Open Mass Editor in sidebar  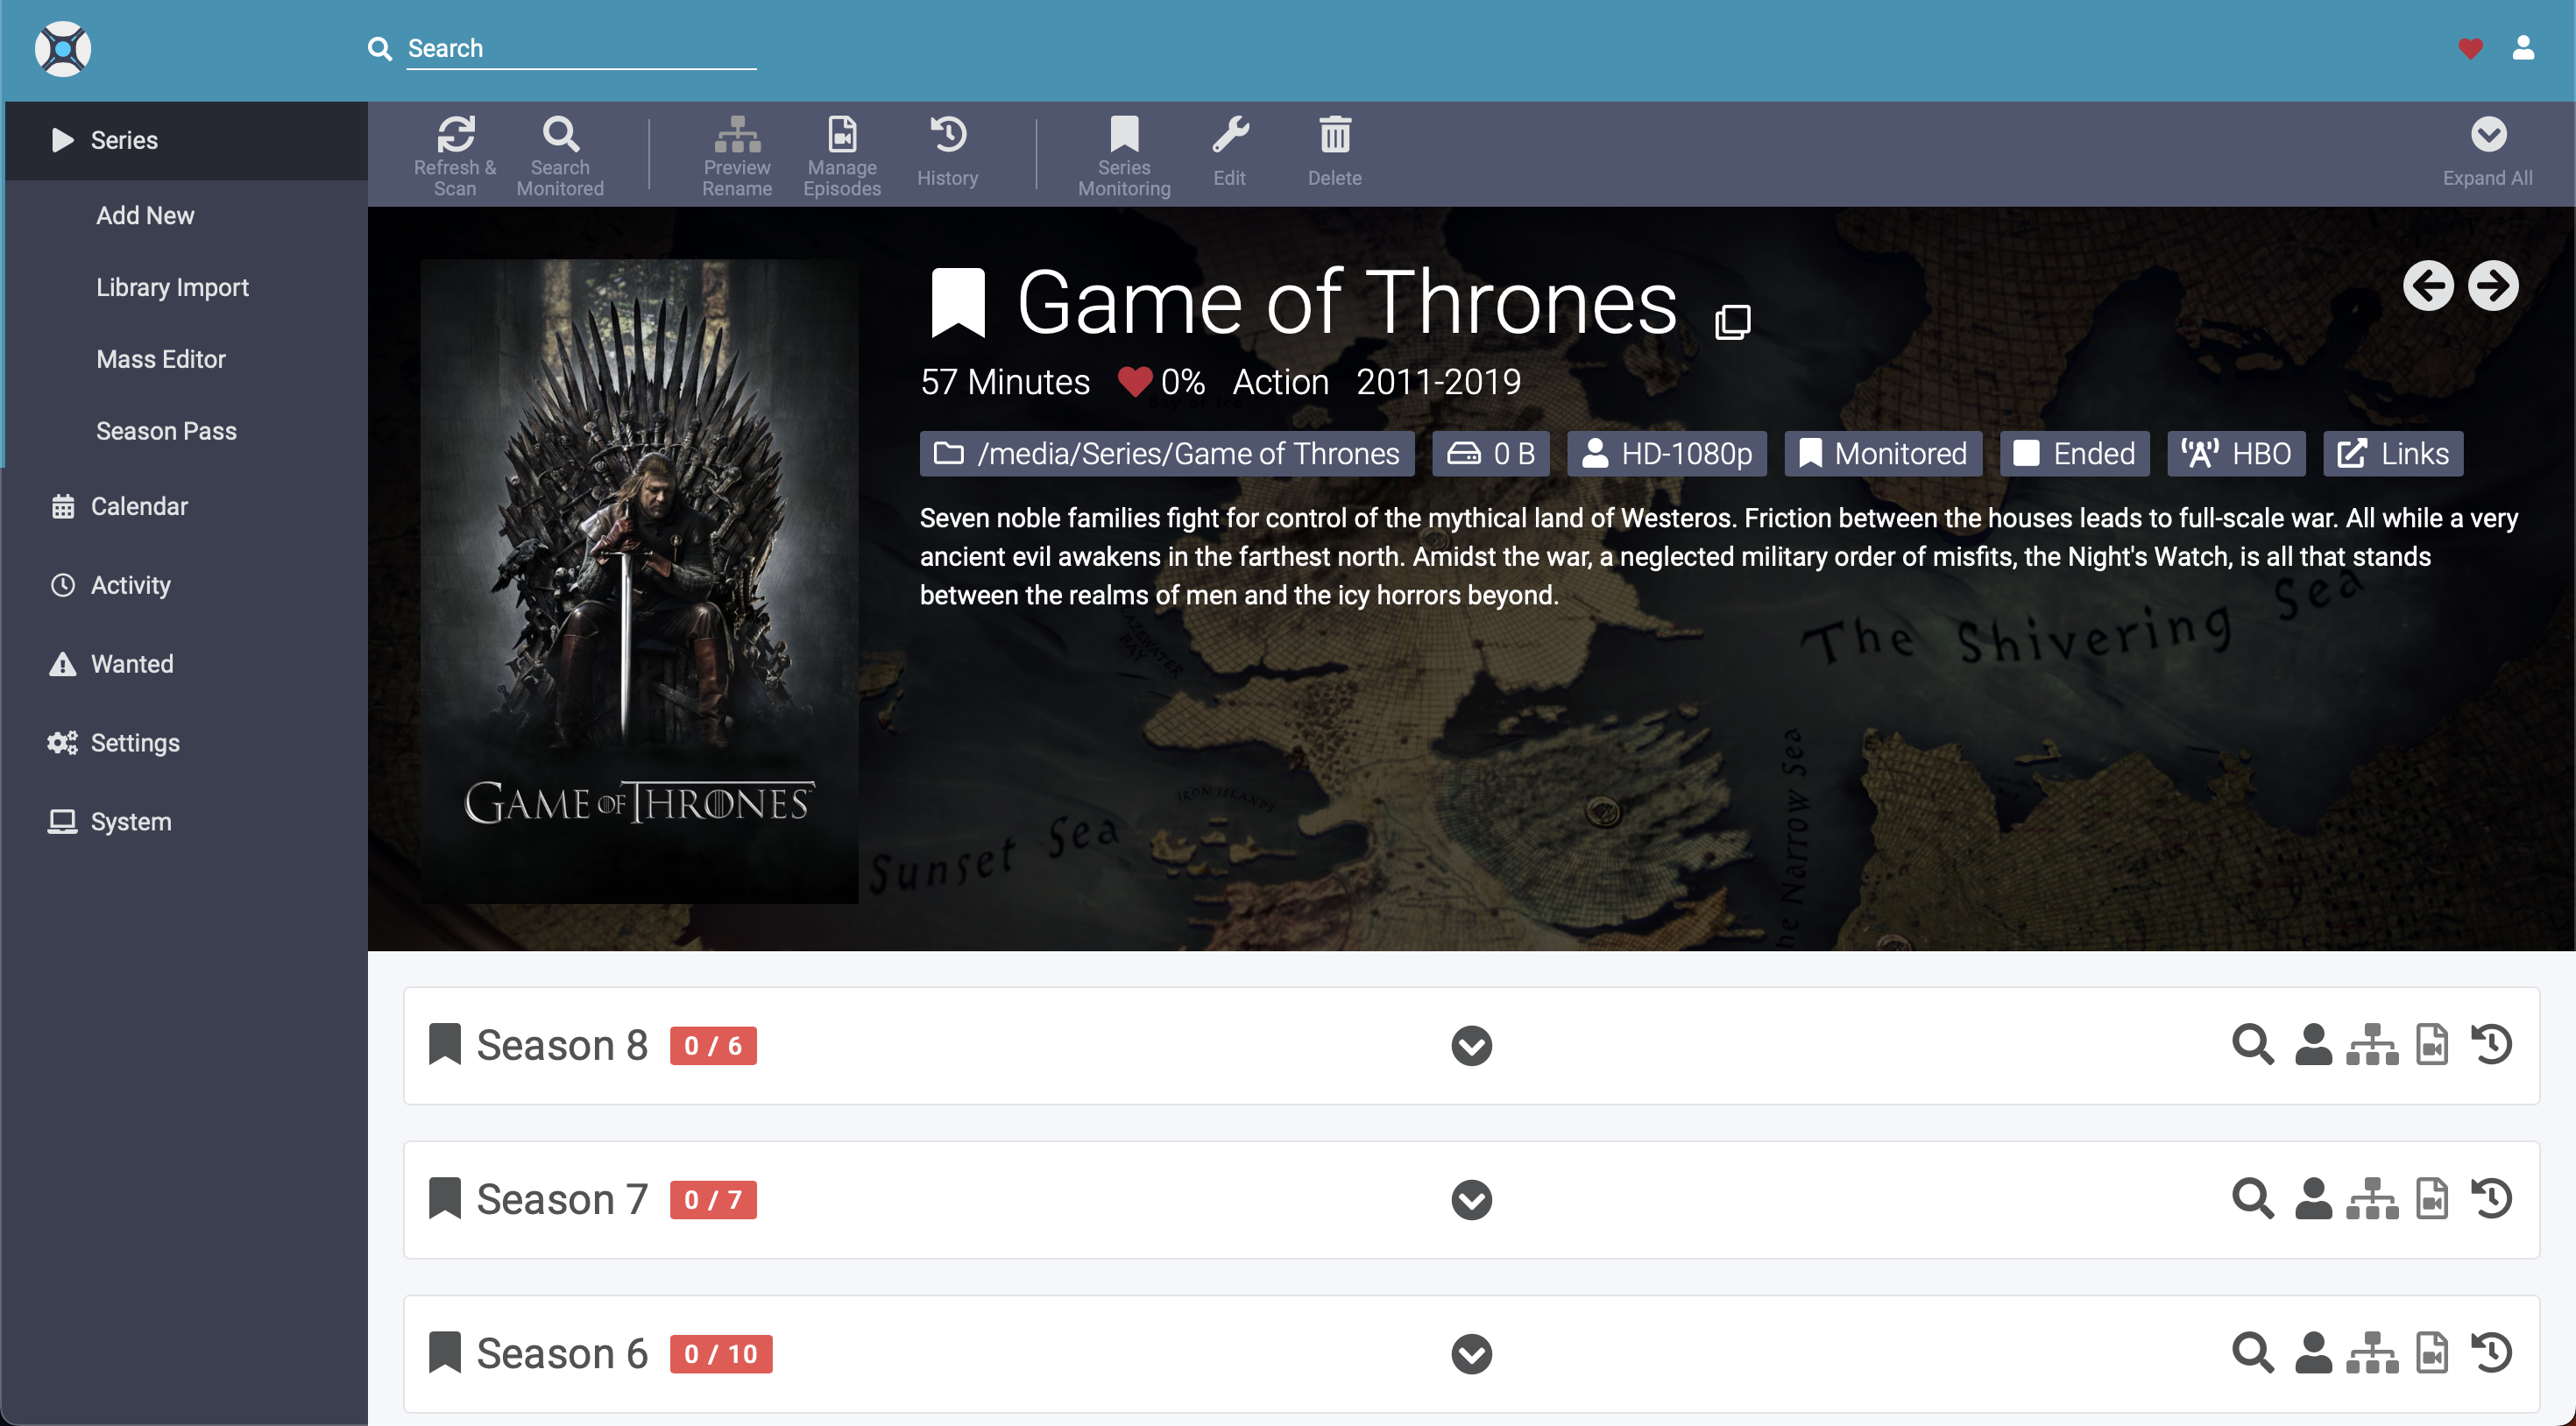click(x=186, y=359)
